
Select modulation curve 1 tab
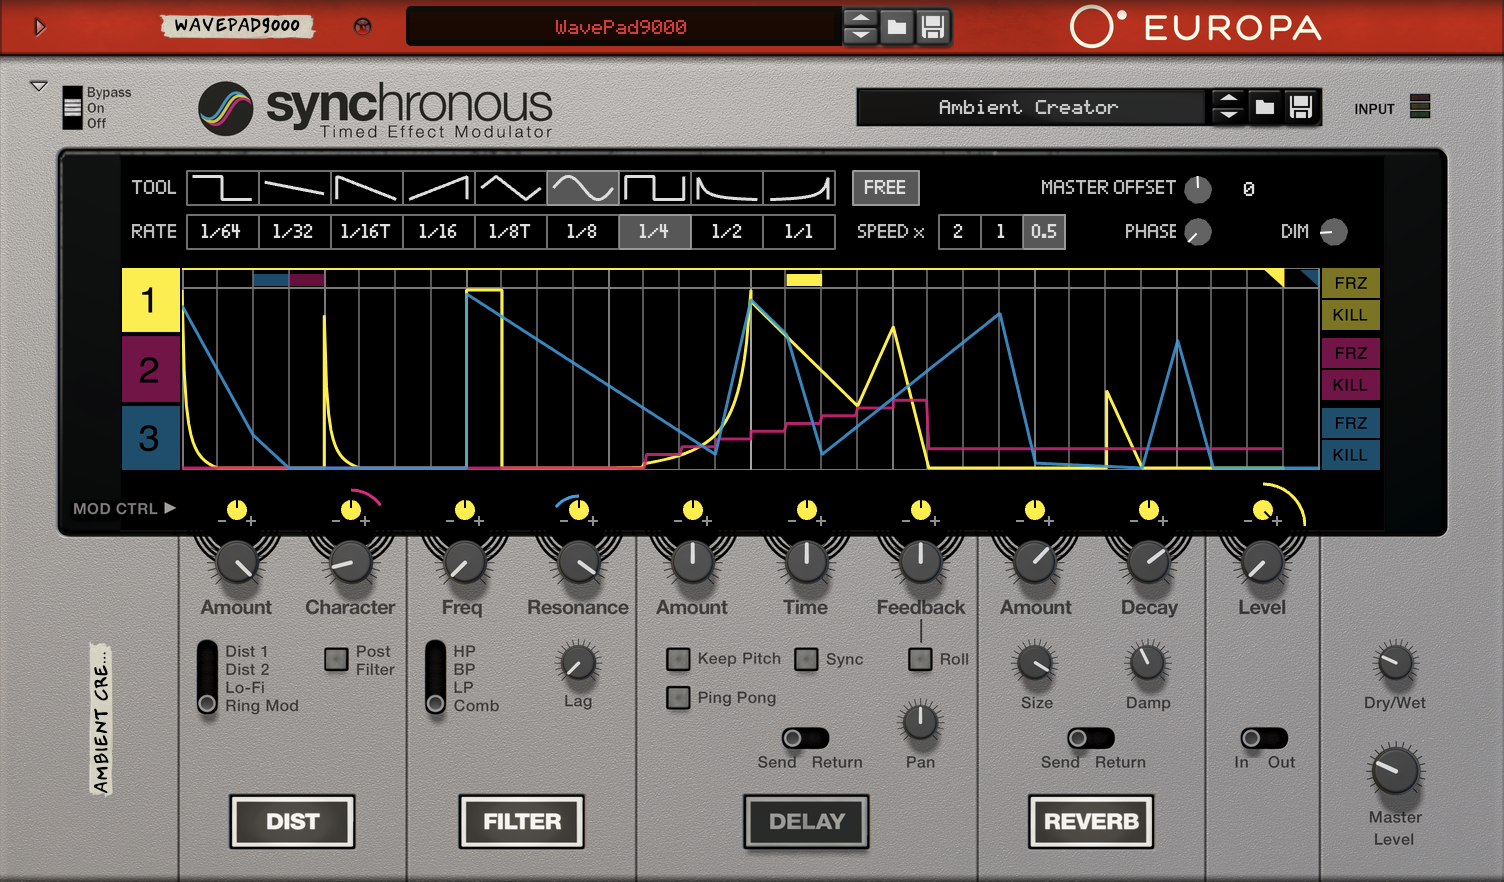[150, 300]
